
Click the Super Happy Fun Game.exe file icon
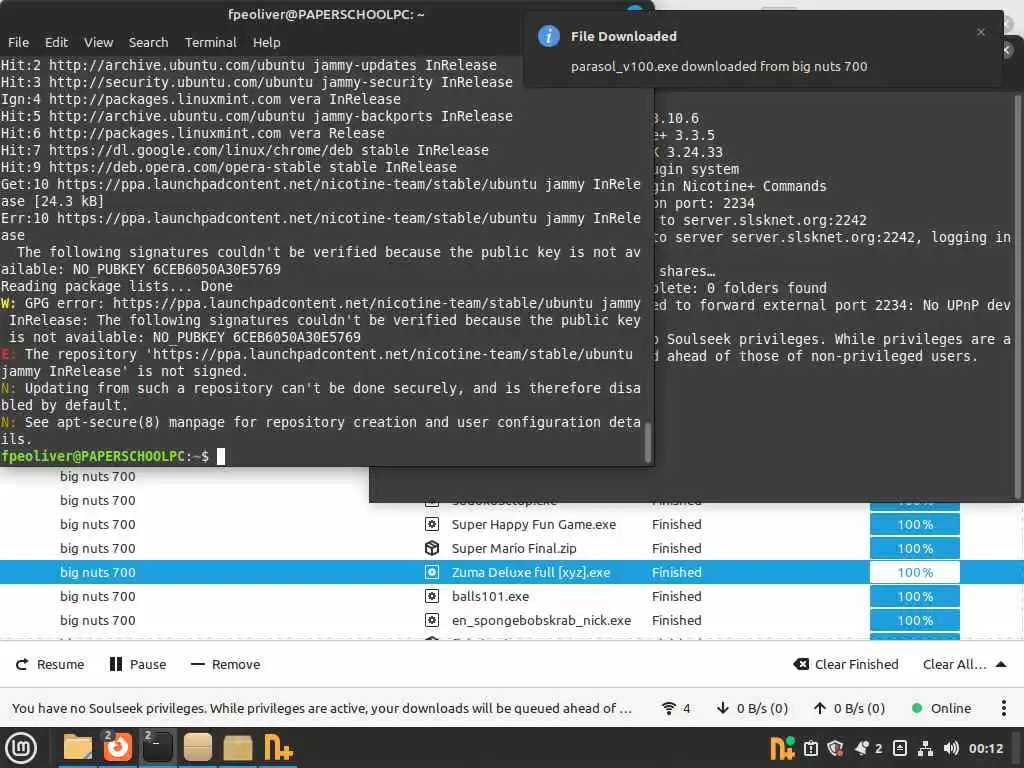[x=432, y=524]
